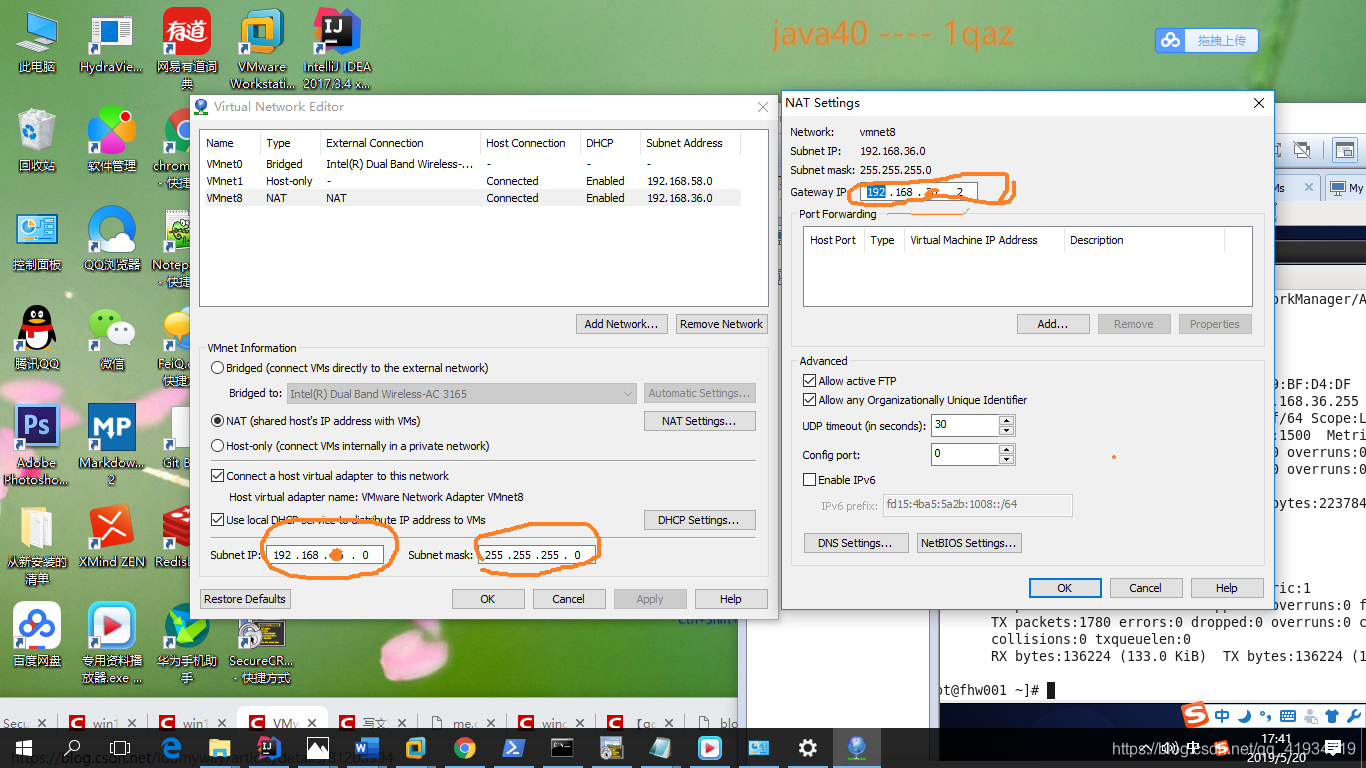The image size is (1366, 768).
Task: Select the VMnet8 NAT row
Action: click(x=472, y=198)
